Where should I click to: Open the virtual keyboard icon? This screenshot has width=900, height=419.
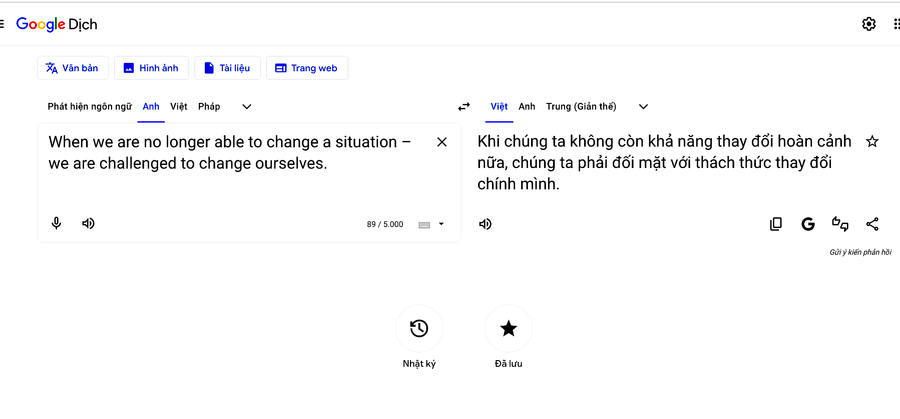point(424,224)
